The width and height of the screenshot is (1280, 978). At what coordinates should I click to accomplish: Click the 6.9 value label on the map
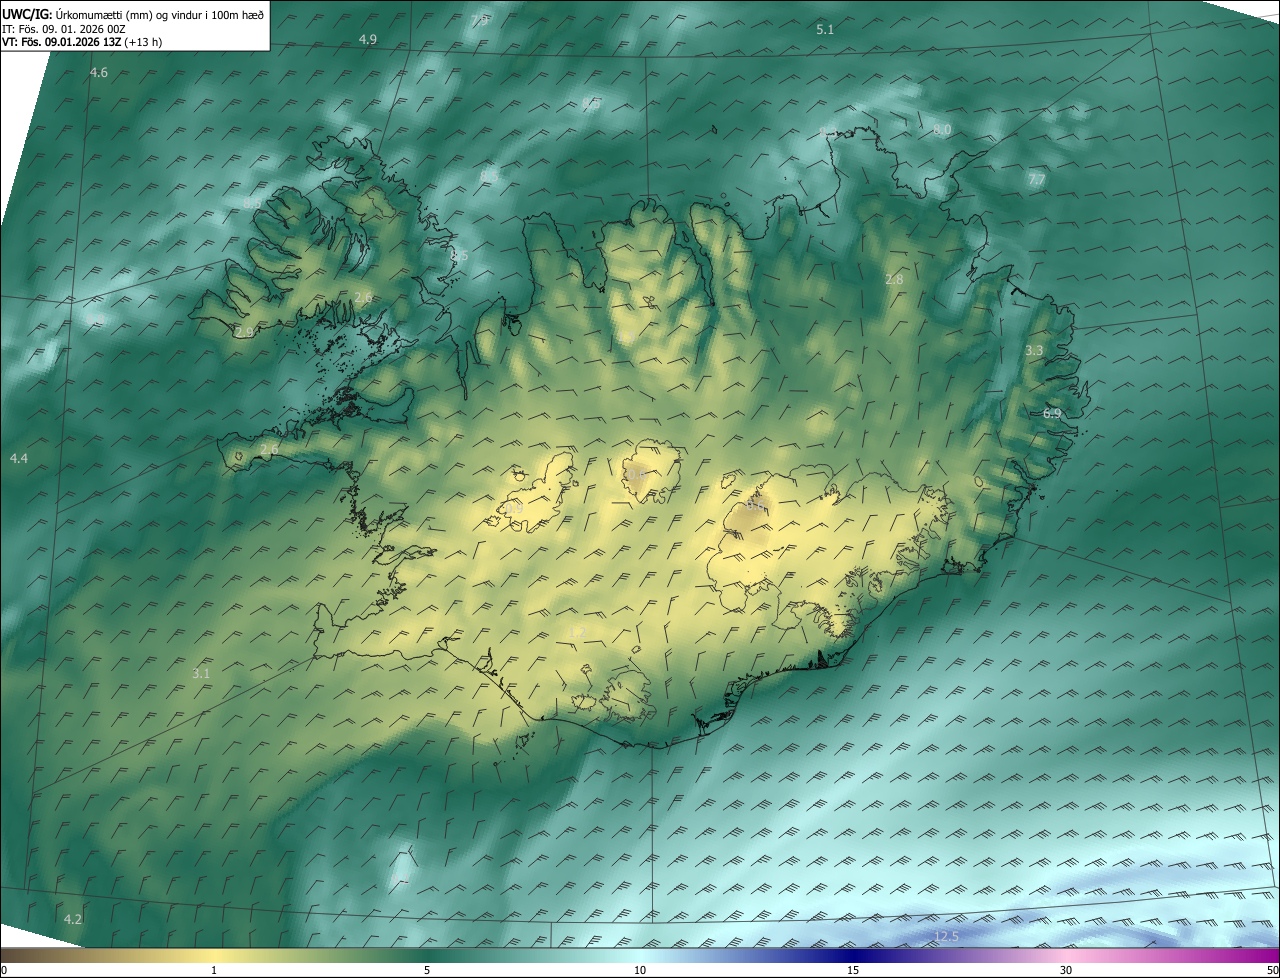coord(1052,413)
